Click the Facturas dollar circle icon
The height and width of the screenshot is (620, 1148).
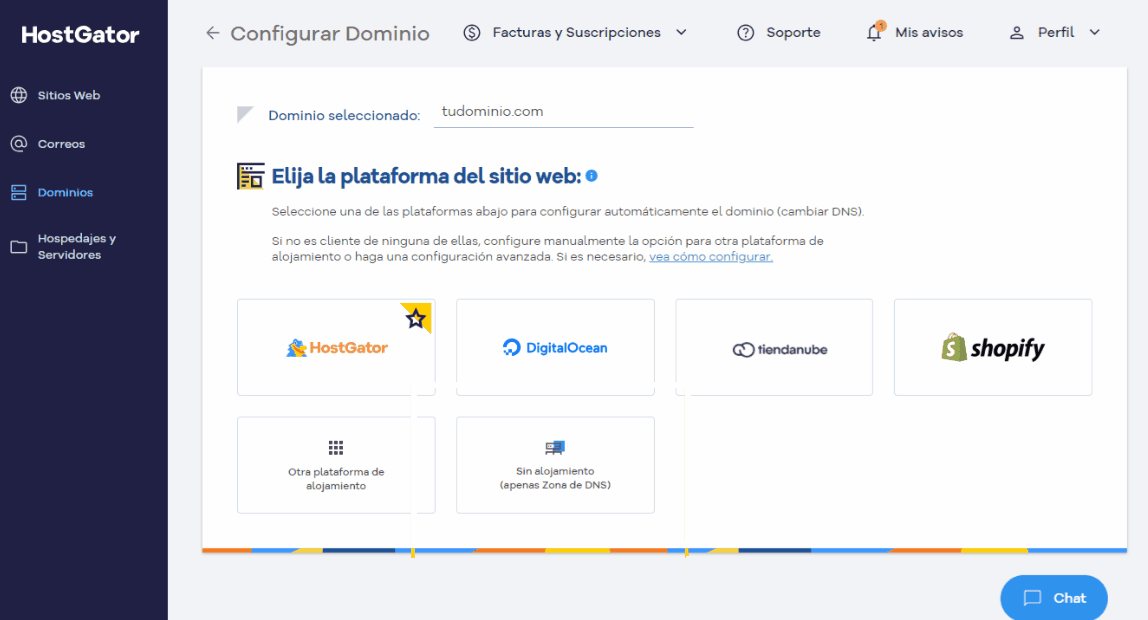click(x=472, y=33)
